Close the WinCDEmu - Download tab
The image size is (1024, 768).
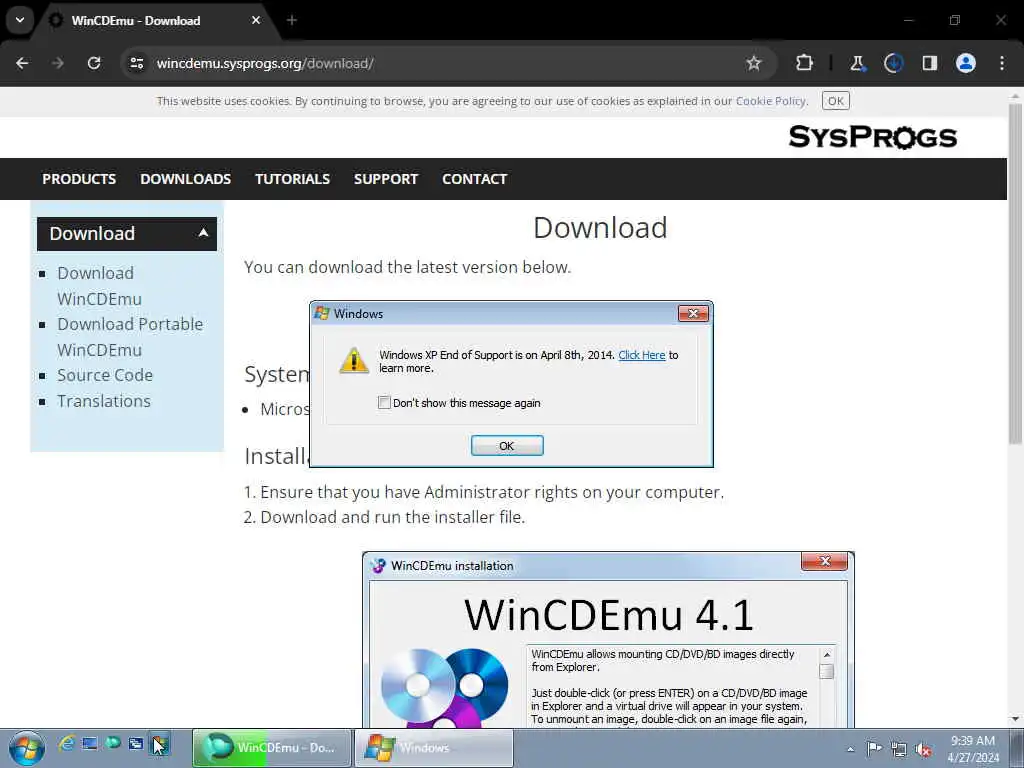point(256,20)
